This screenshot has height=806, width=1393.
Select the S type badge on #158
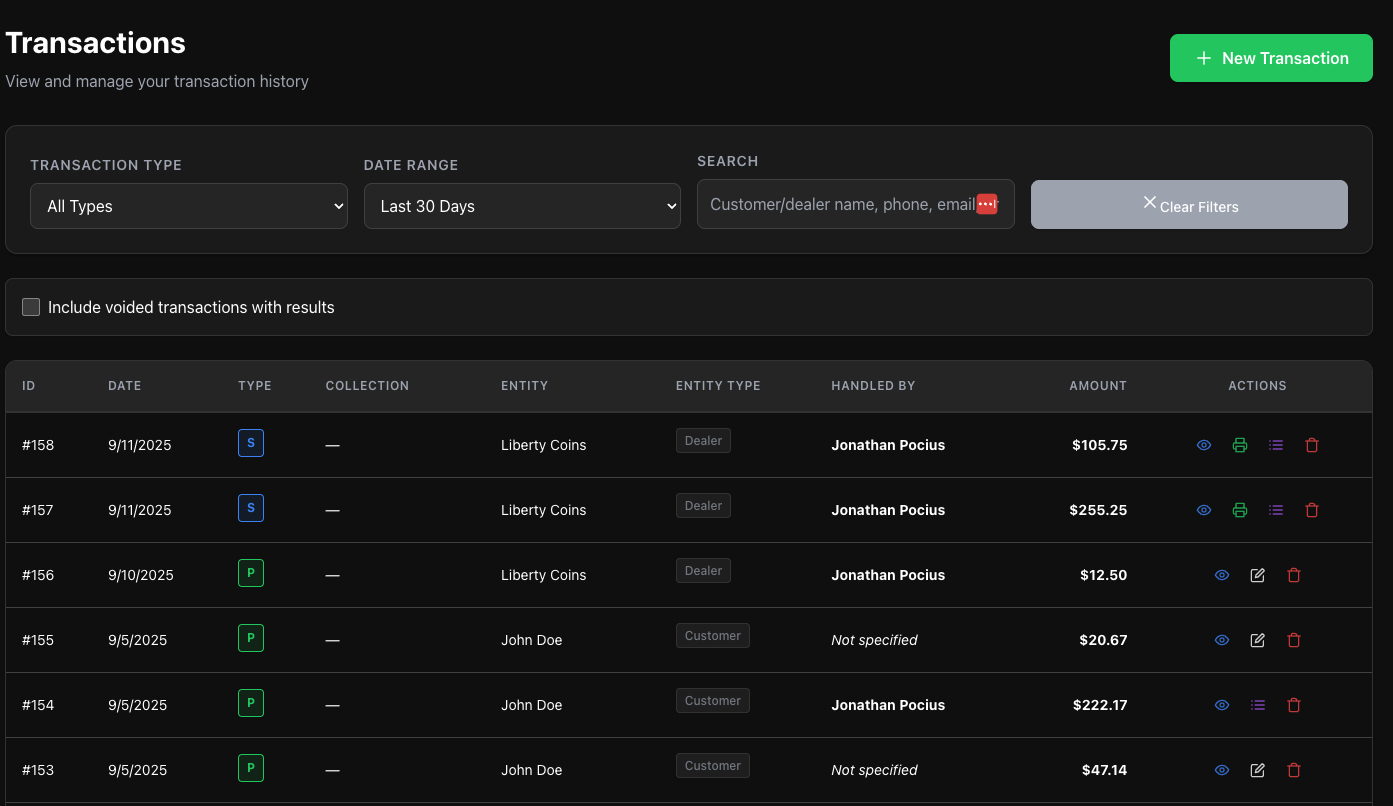click(x=251, y=442)
